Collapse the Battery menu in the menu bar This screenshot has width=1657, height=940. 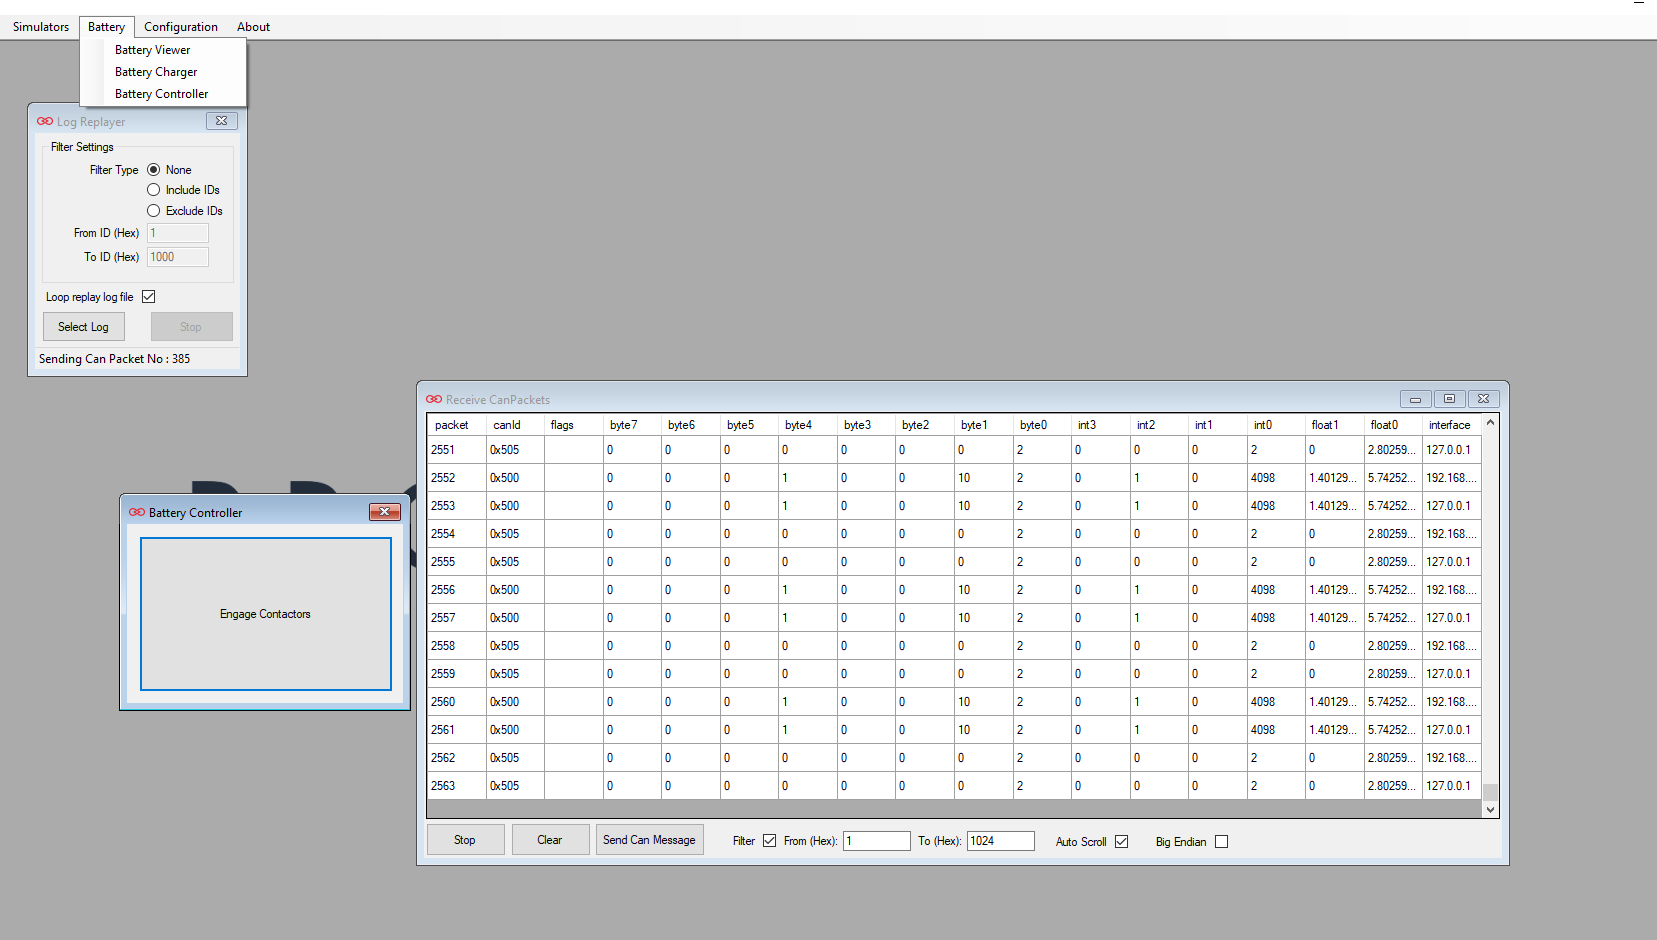[106, 27]
